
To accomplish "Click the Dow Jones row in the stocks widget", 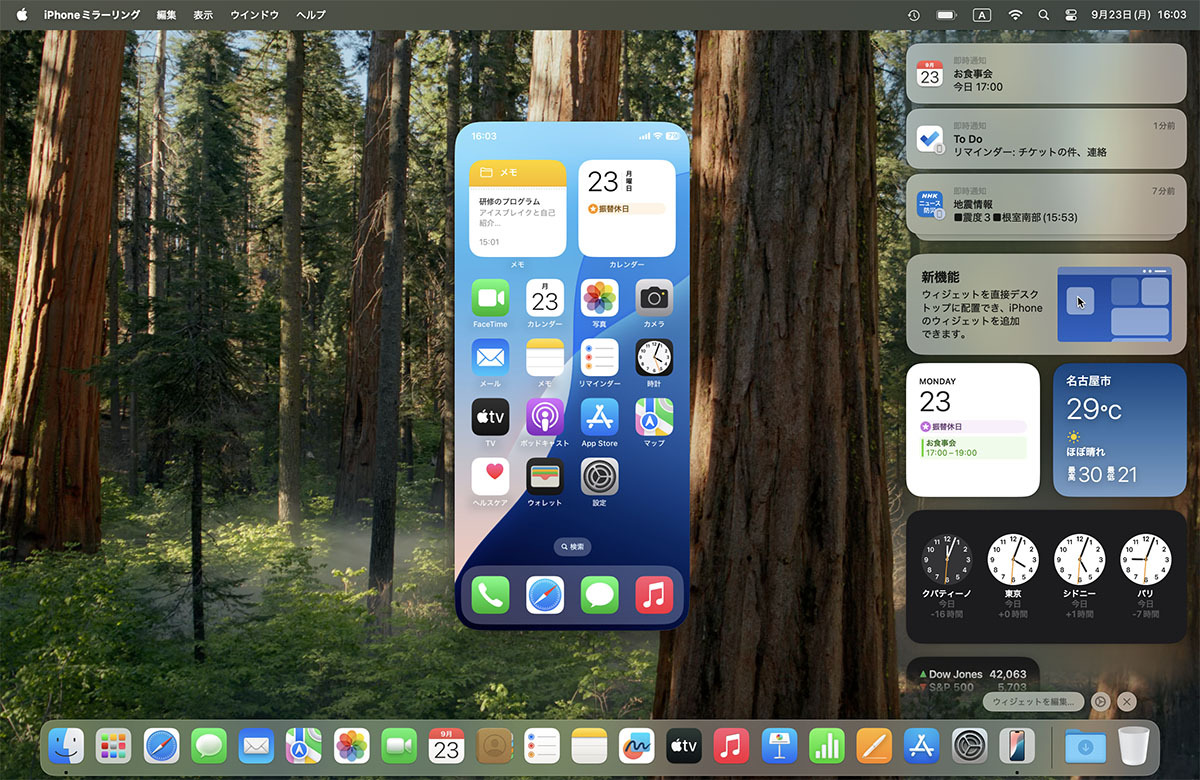I will (x=973, y=674).
